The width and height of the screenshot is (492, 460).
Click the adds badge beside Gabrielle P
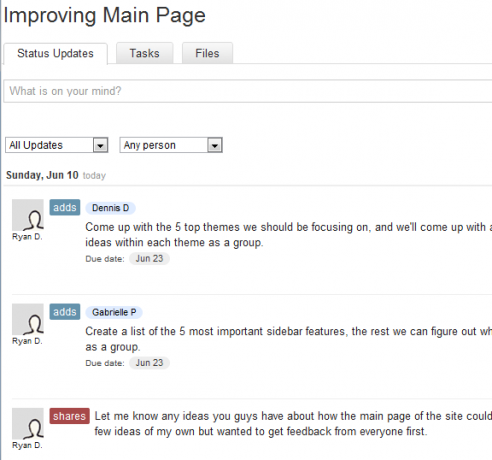(x=65, y=312)
